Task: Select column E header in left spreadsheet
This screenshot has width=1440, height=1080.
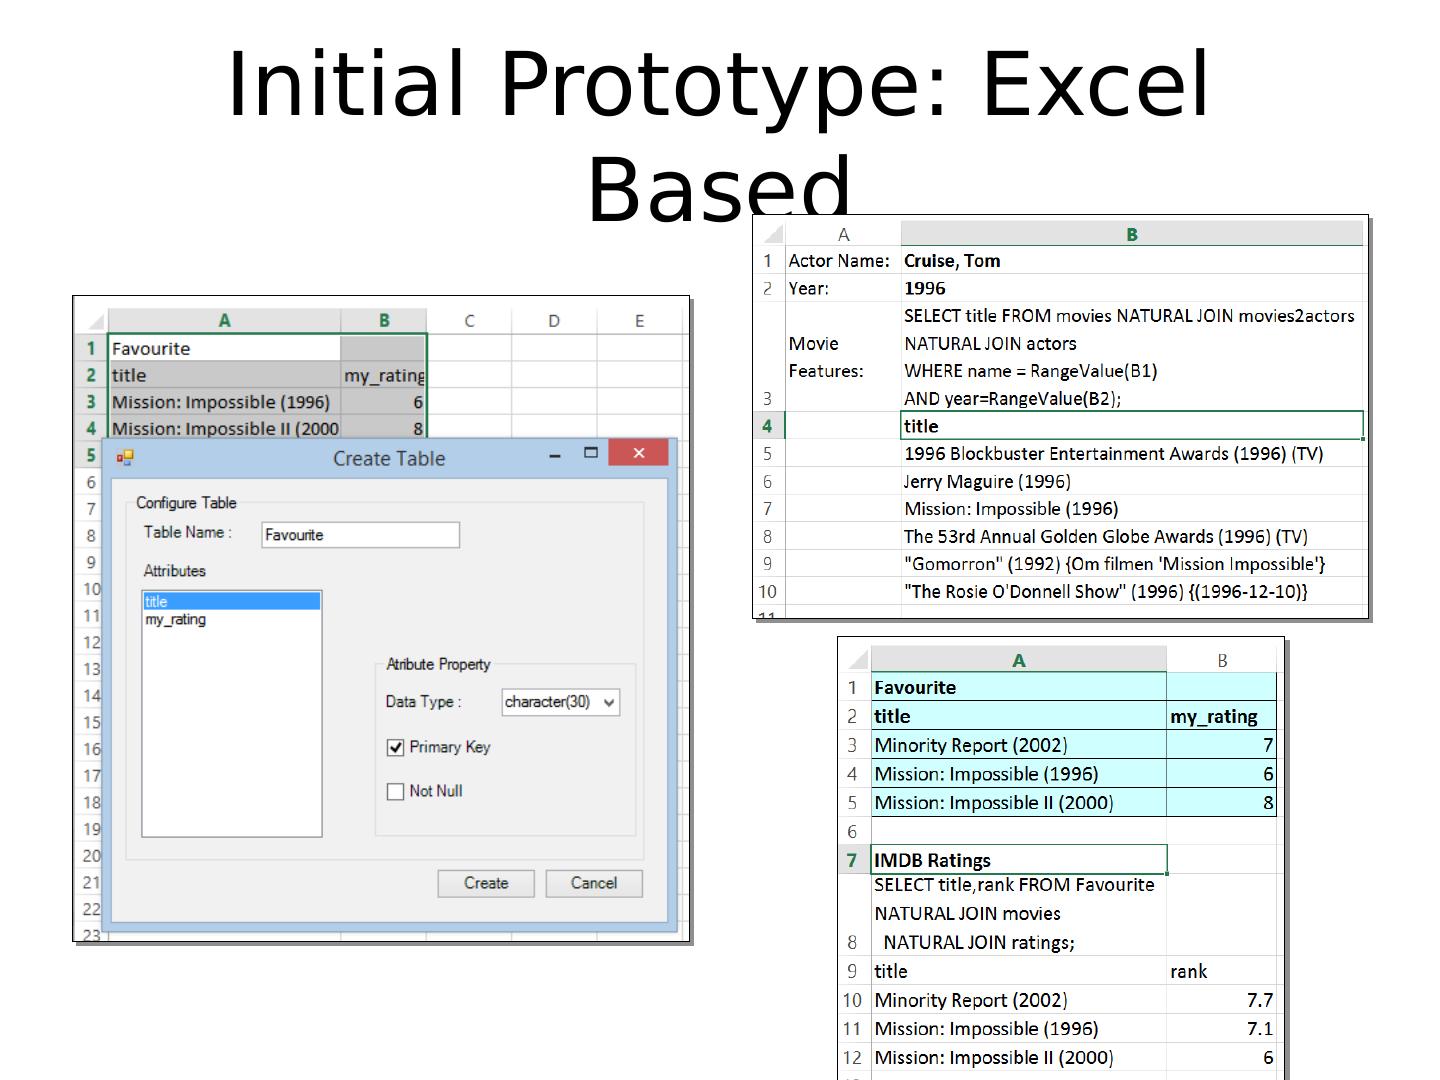Action: coord(640,321)
